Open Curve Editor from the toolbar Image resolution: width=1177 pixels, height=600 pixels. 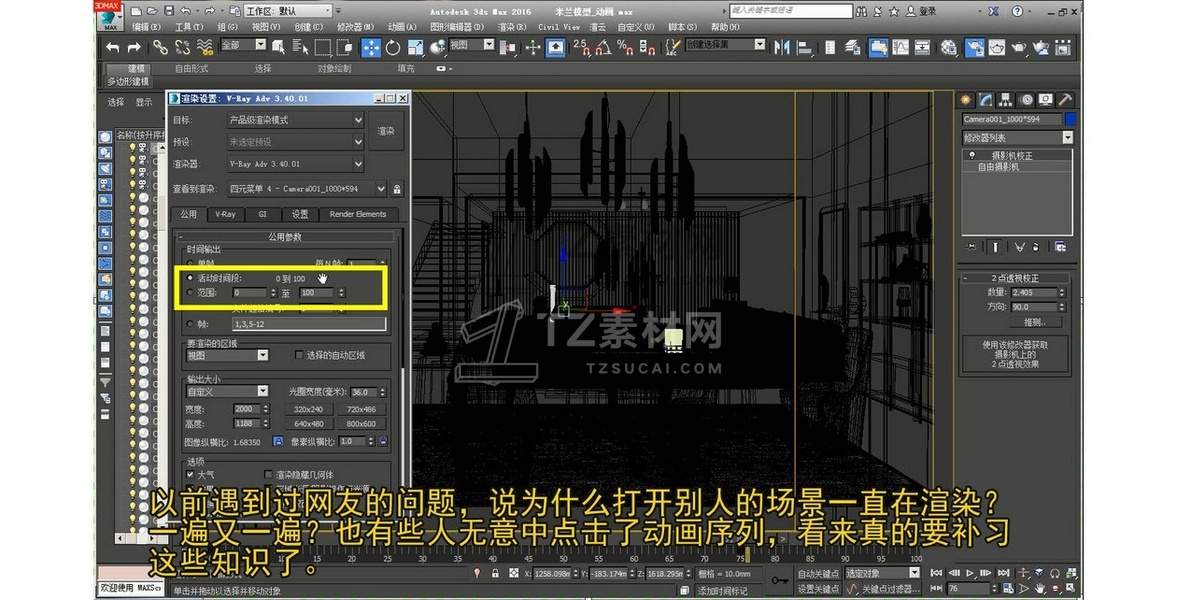click(x=900, y=47)
